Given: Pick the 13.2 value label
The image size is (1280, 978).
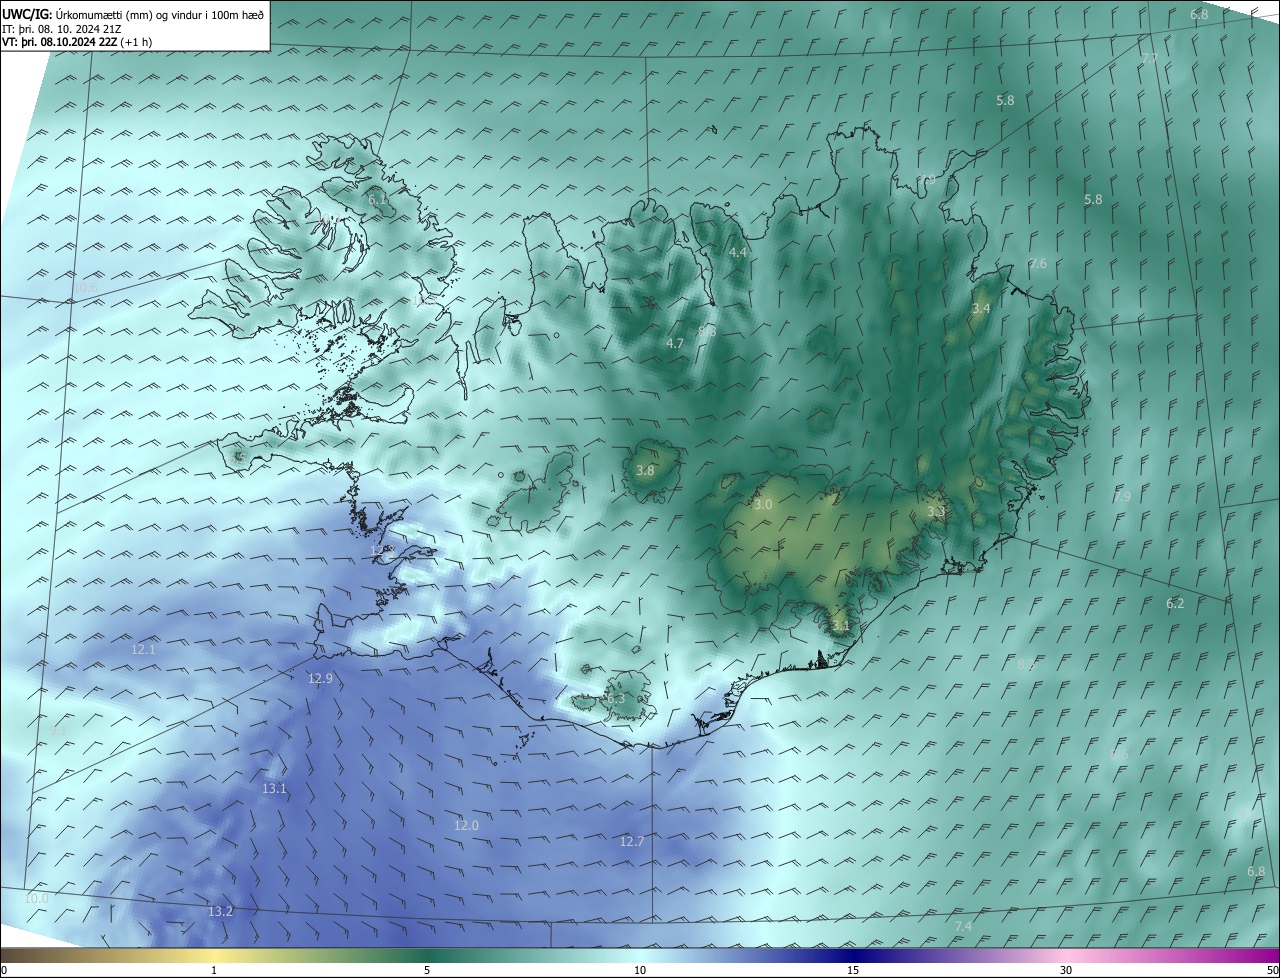Looking at the screenshot, I should point(220,911).
